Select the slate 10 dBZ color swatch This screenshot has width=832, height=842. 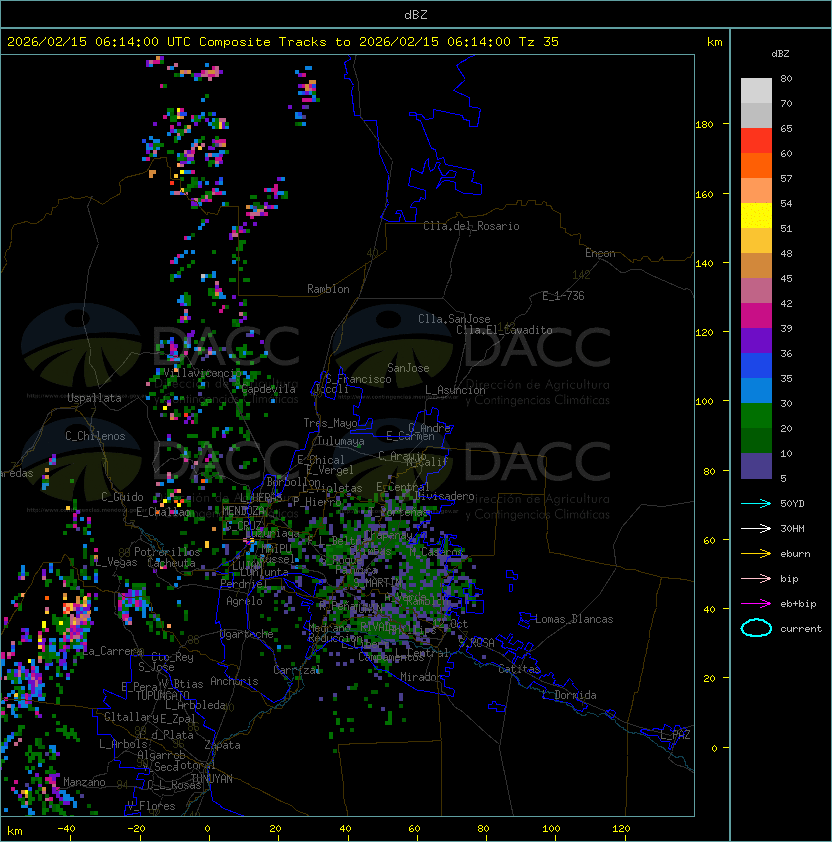[756, 466]
